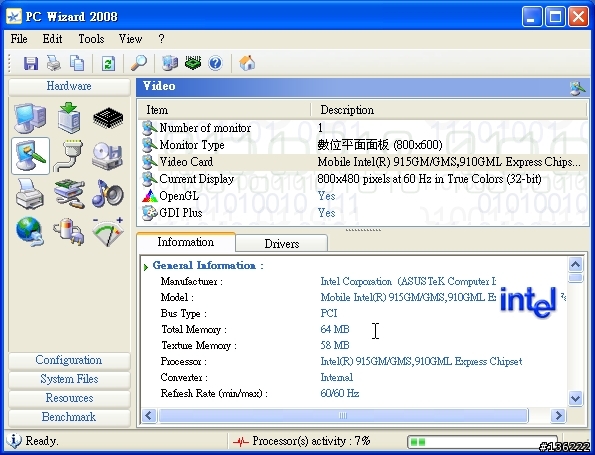
Task: Click the horizontal scrollbar left arrow
Action: 149,416
